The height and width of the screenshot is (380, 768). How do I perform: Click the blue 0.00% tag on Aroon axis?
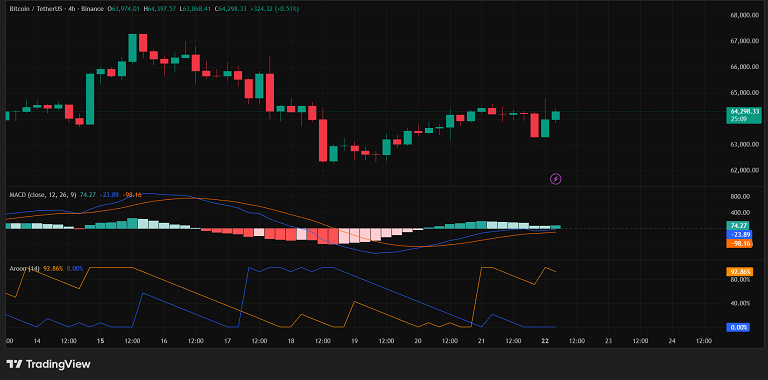[738, 327]
